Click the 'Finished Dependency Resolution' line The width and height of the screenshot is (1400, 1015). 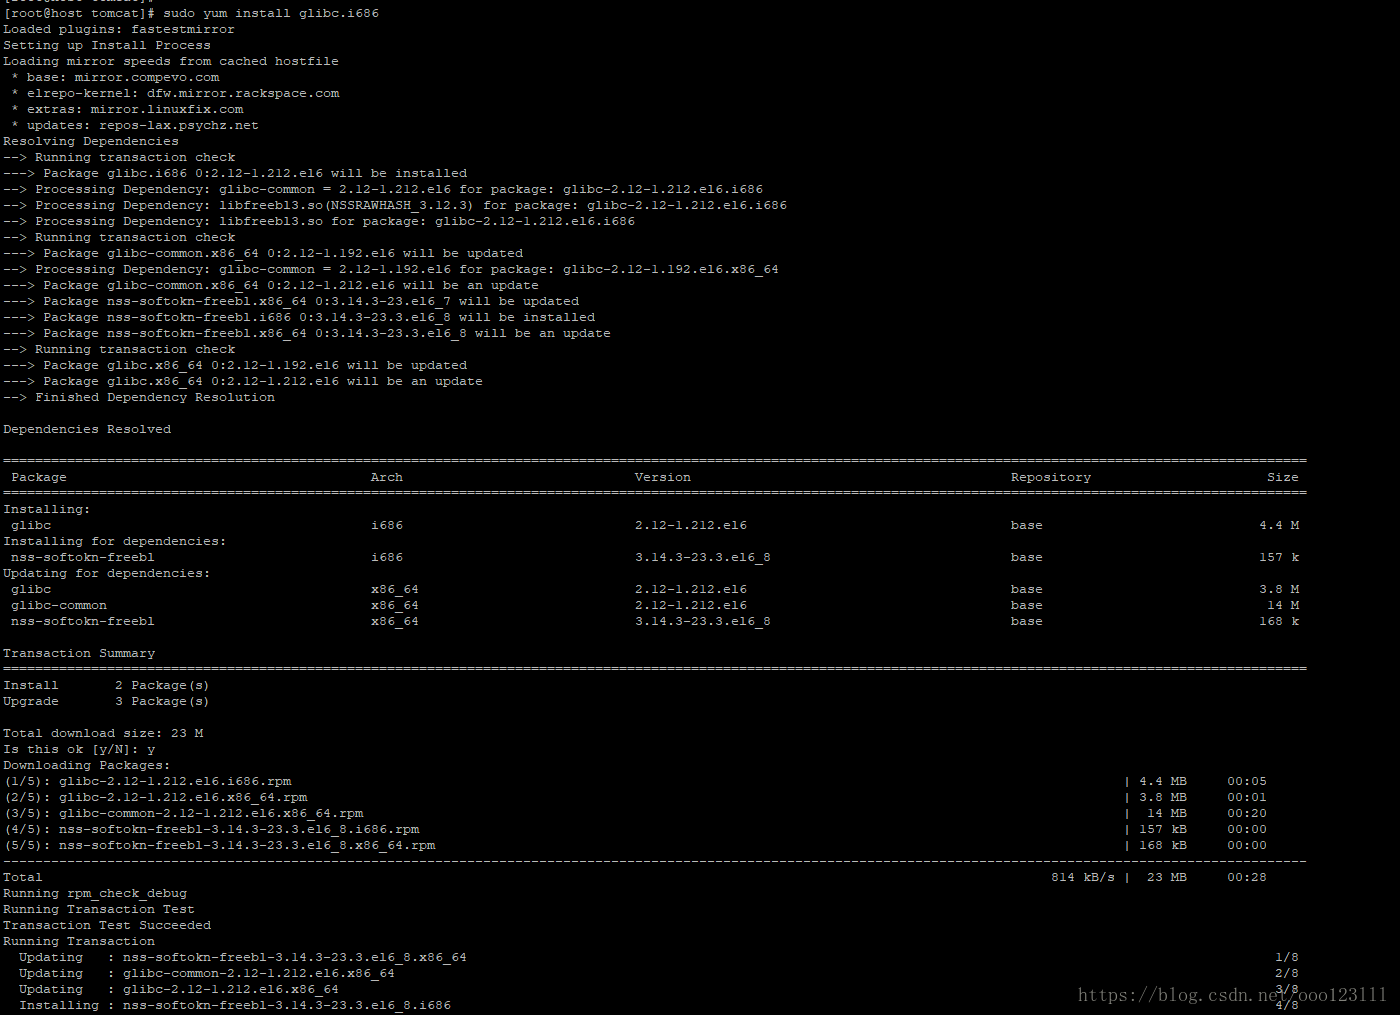[x=154, y=397]
